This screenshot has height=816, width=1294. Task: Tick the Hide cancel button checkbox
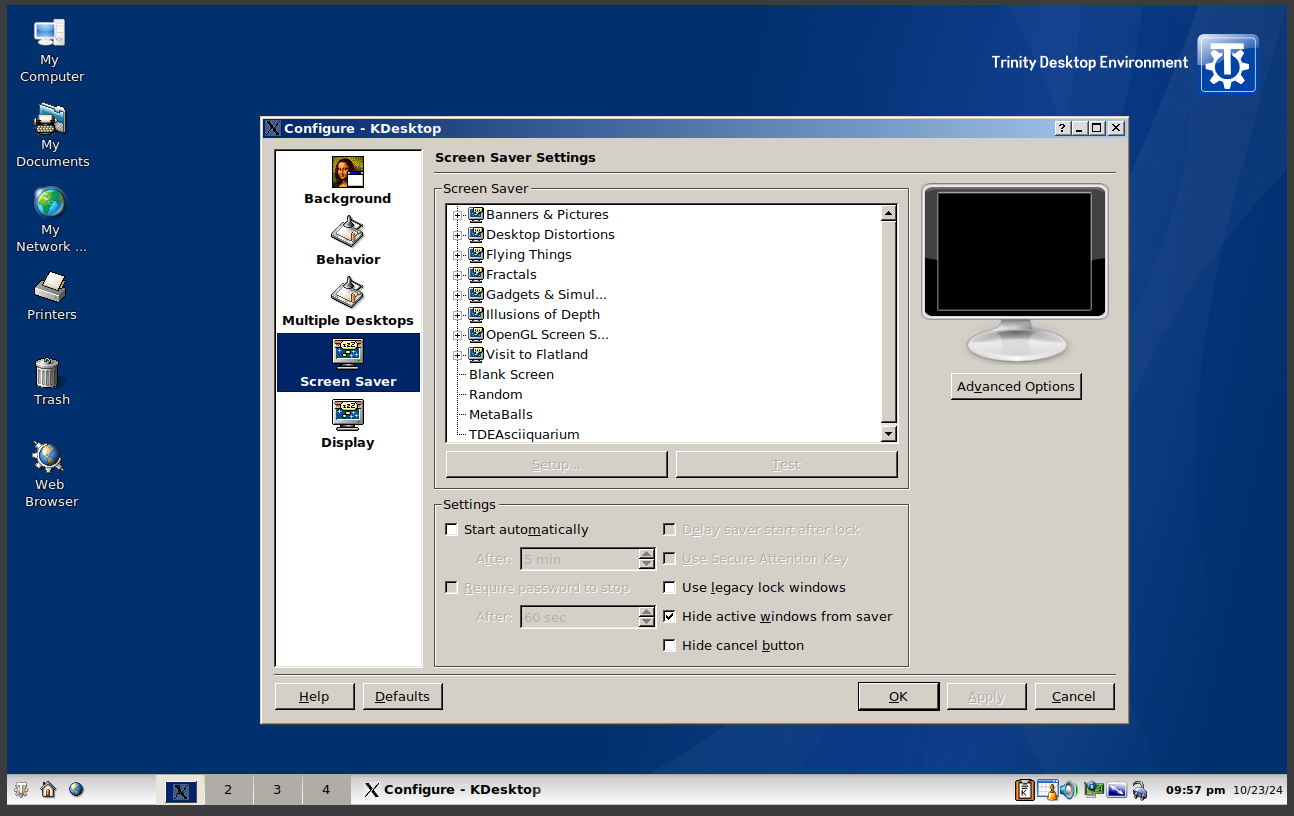(x=670, y=646)
